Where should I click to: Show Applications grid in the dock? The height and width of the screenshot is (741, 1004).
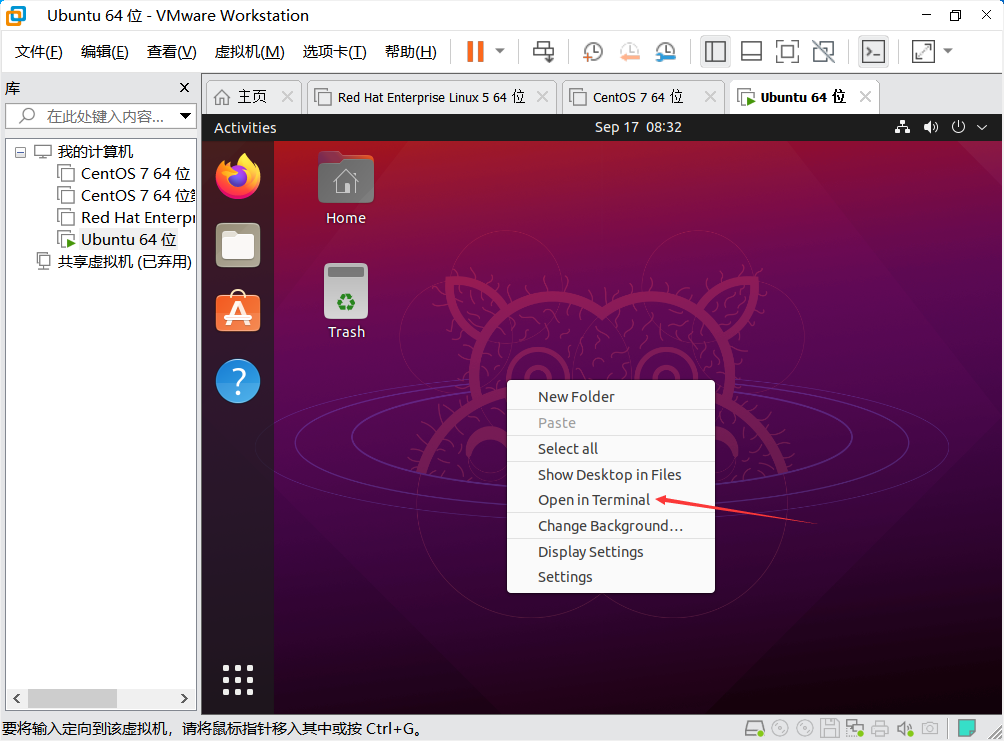click(x=238, y=680)
